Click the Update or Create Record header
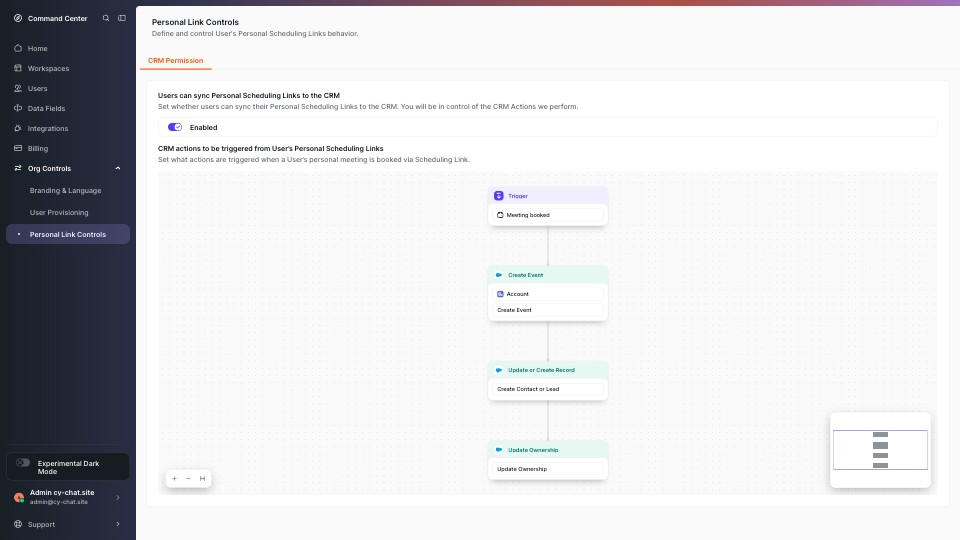 [548, 370]
